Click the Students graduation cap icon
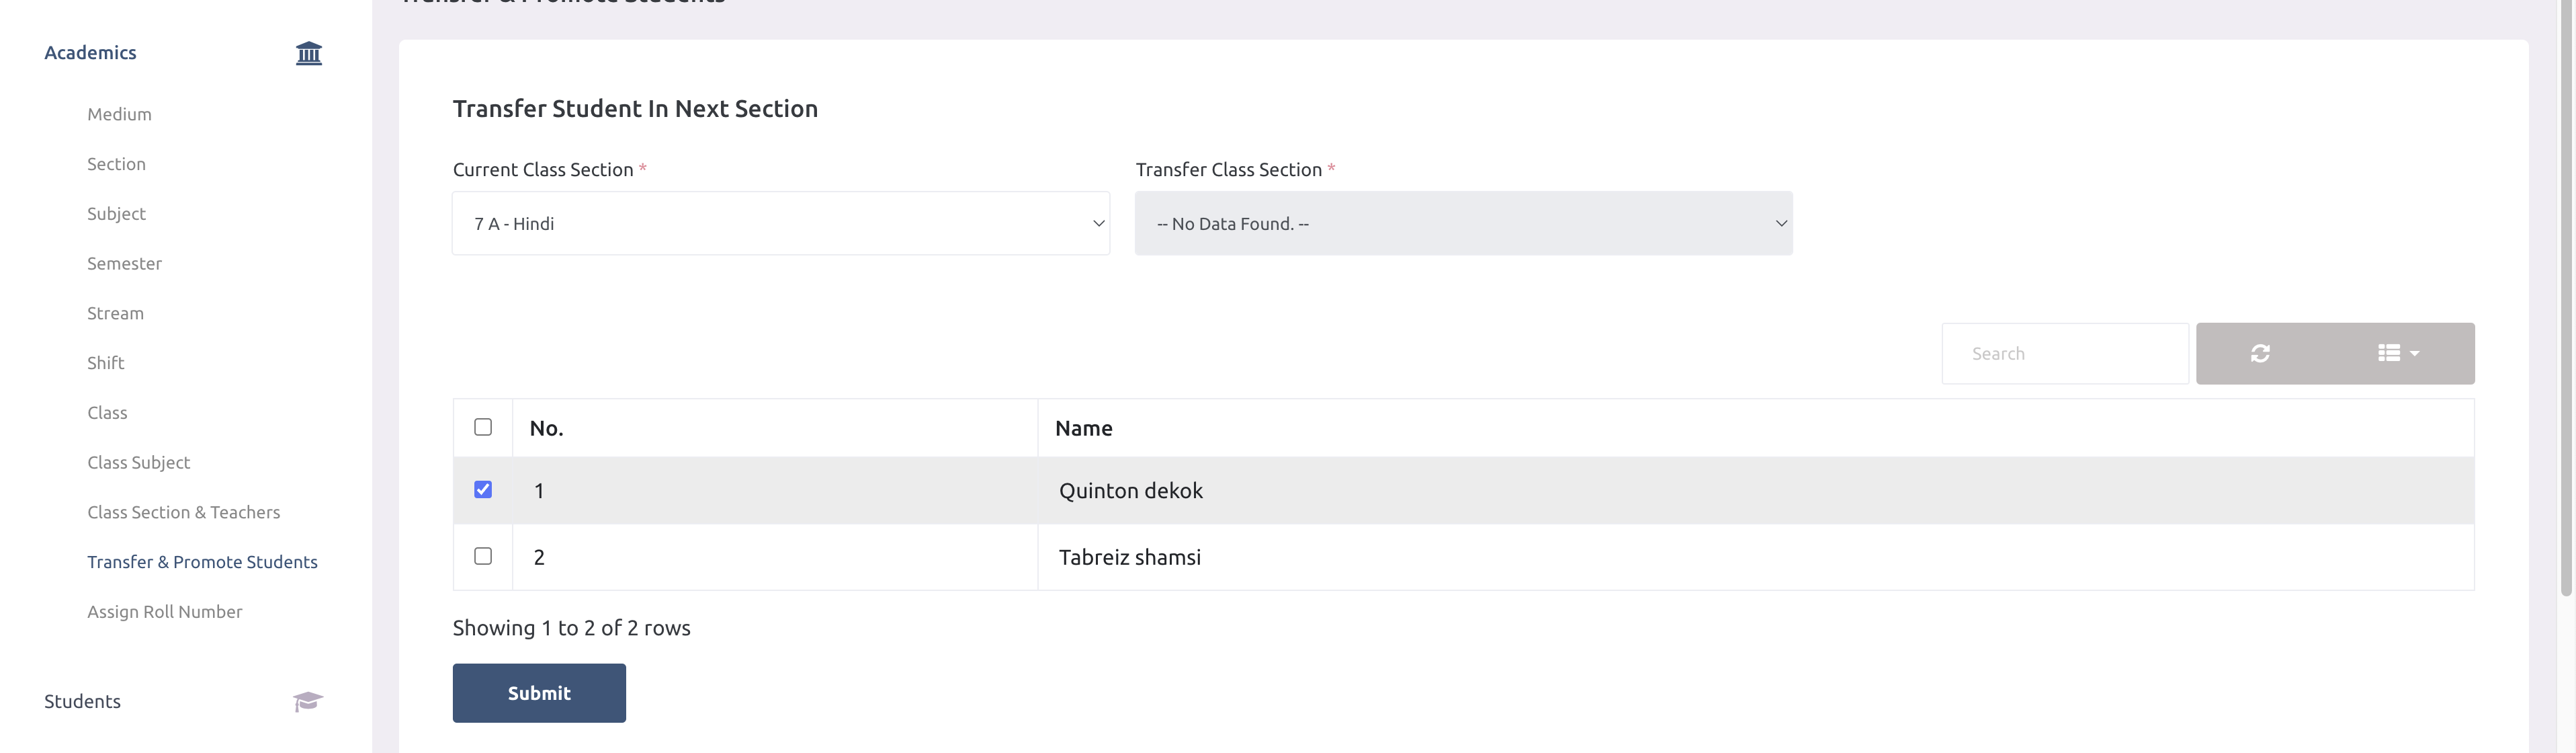 308,701
